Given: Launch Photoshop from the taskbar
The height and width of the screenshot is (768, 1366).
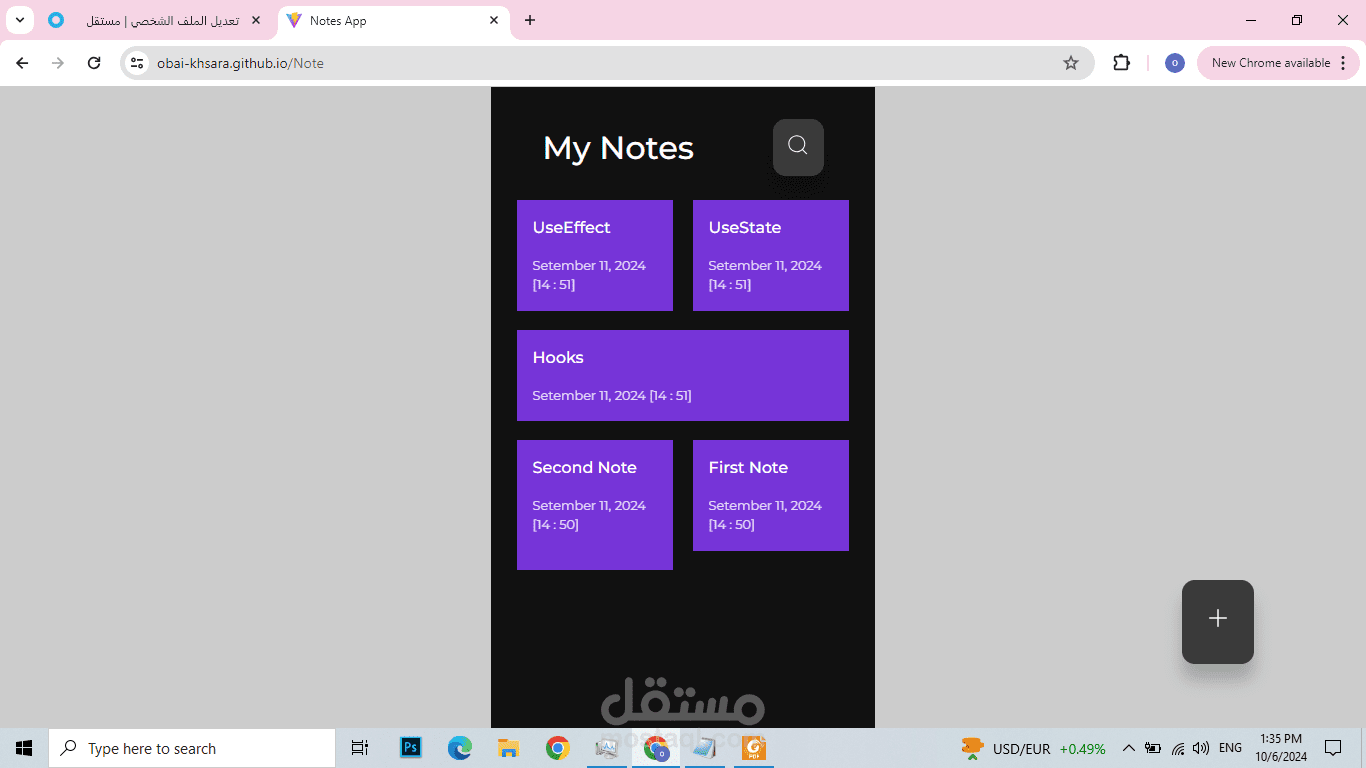Looking at the screenshot, I should coord(410,747).
